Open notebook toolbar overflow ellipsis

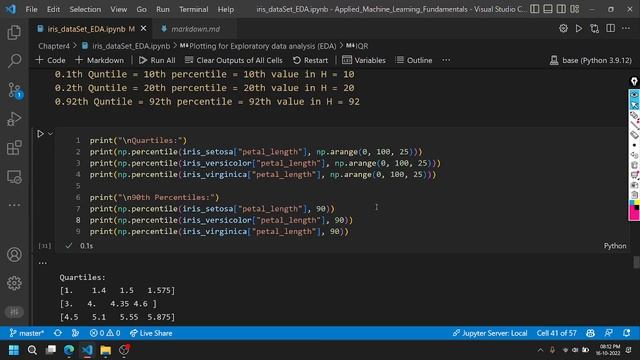coord(446,60)
